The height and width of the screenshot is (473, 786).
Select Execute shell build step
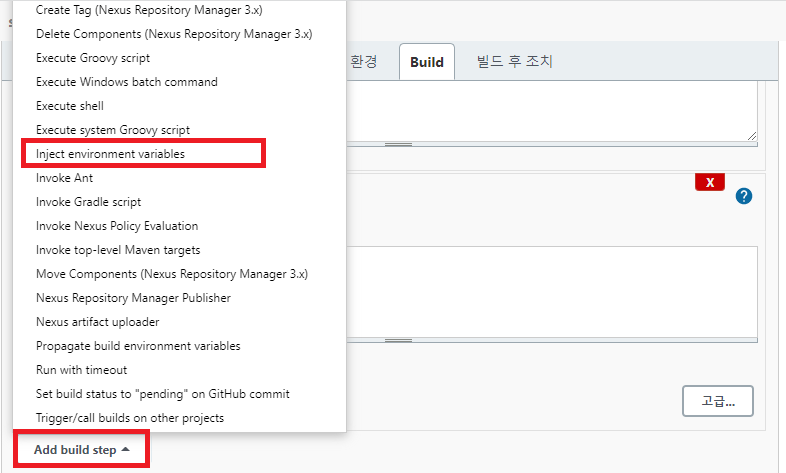[x=70, y=106]
